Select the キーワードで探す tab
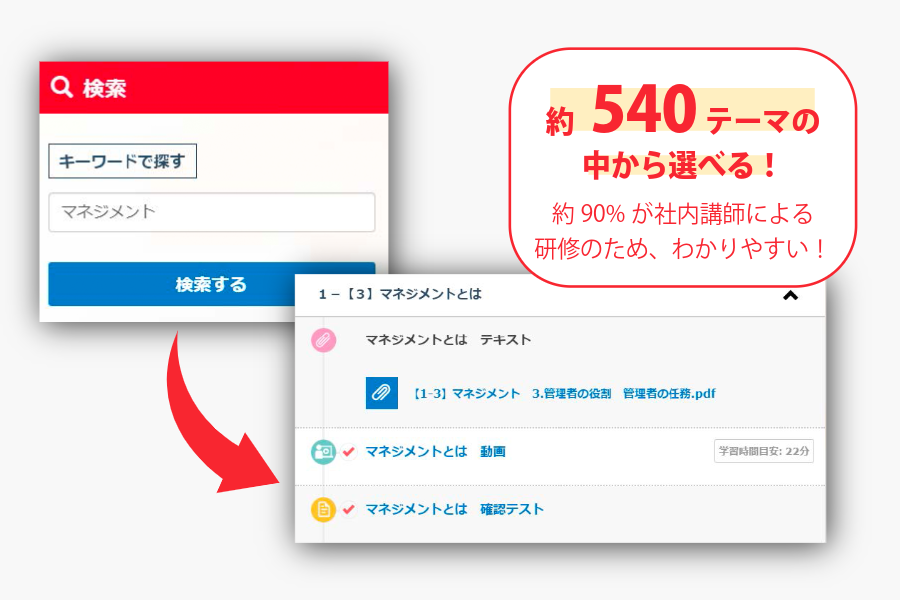 pos(122,161)
